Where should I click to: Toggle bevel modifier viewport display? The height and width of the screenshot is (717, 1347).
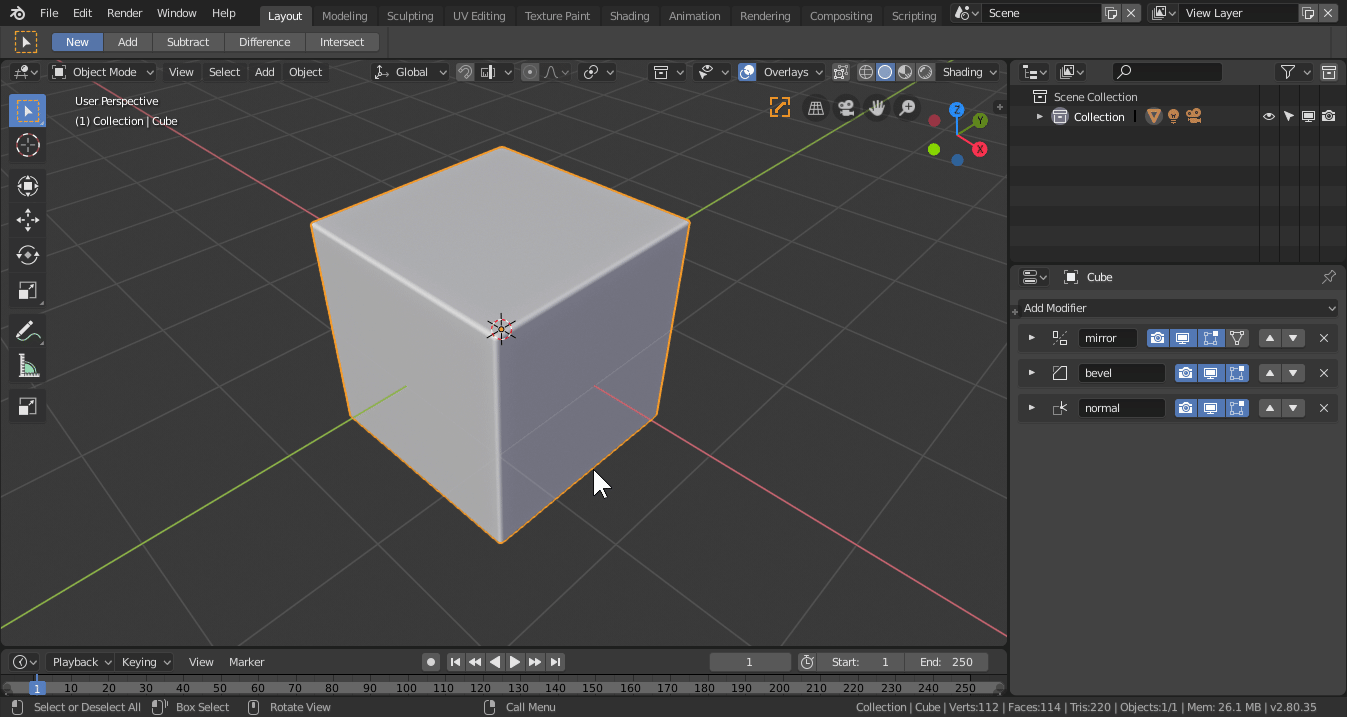coord(1210,373)
